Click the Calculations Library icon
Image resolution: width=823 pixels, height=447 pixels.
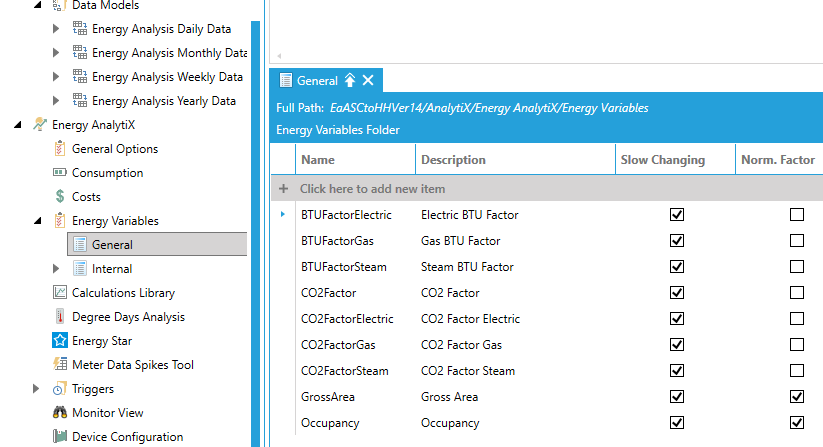coord(60,293)
